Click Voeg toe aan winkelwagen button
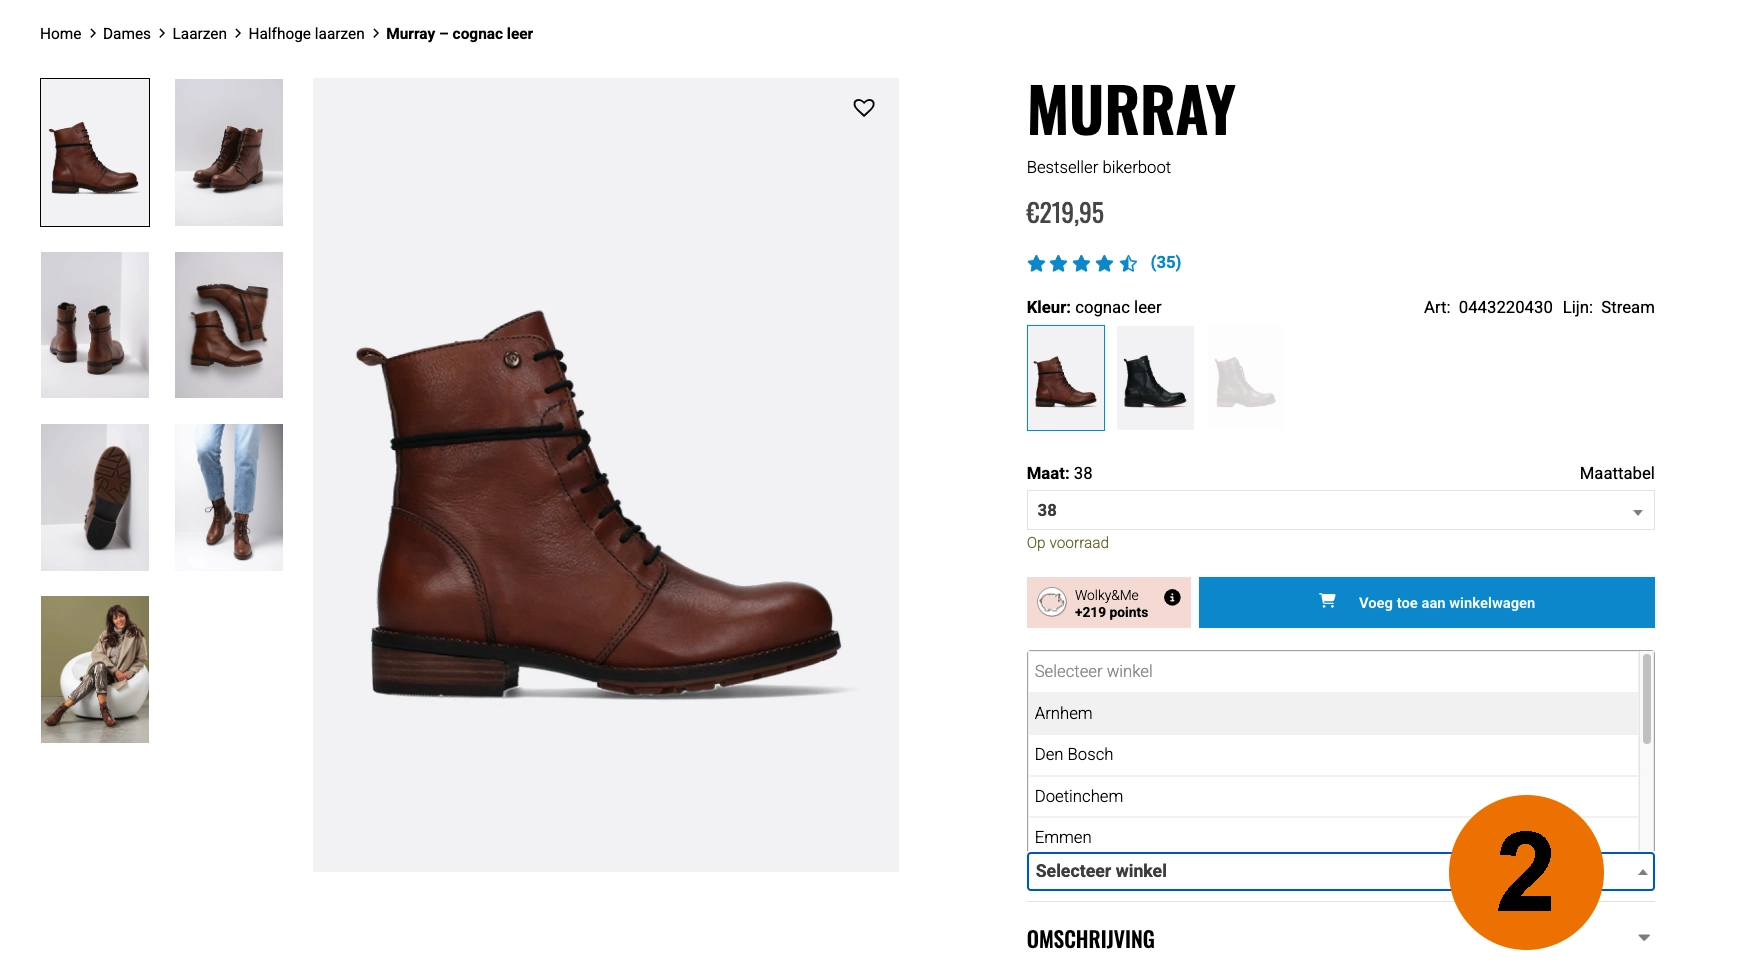The image size is (1750, 971). (1426, 602)
